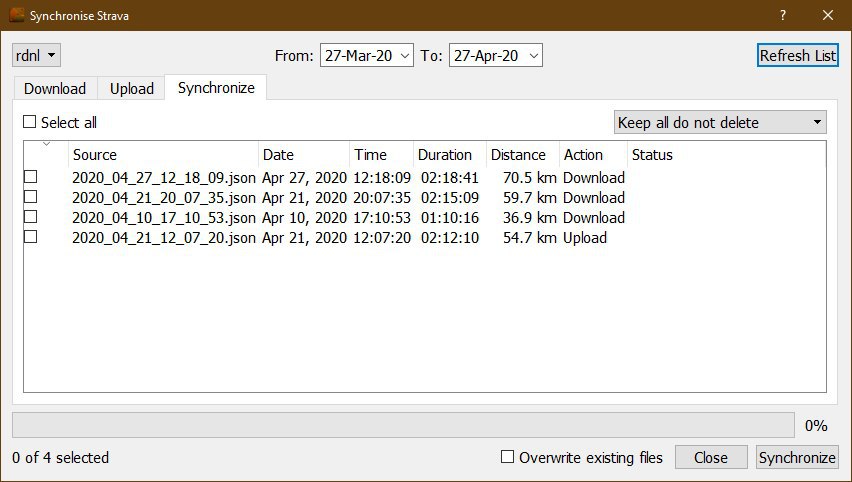This screenshot has width=852, height=482.
Task: Click the Upload action cell
Action: coord(585,238)
